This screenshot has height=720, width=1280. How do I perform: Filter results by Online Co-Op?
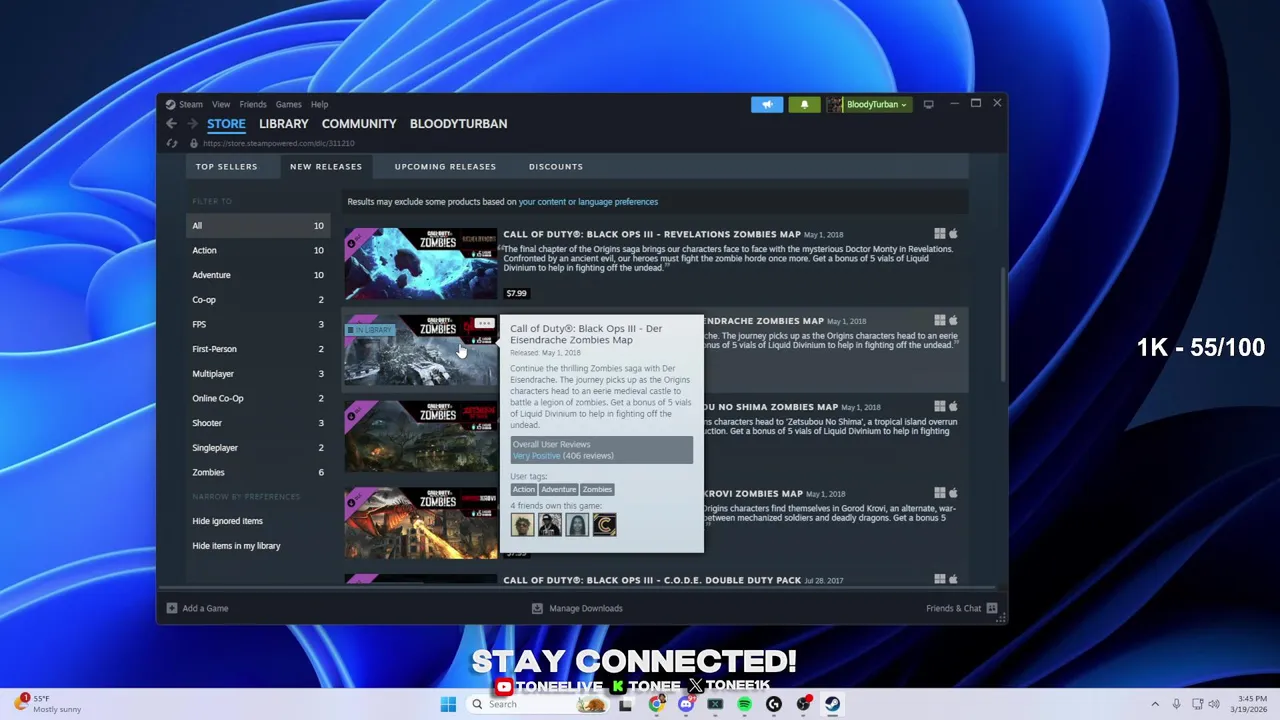pos(258,398)
